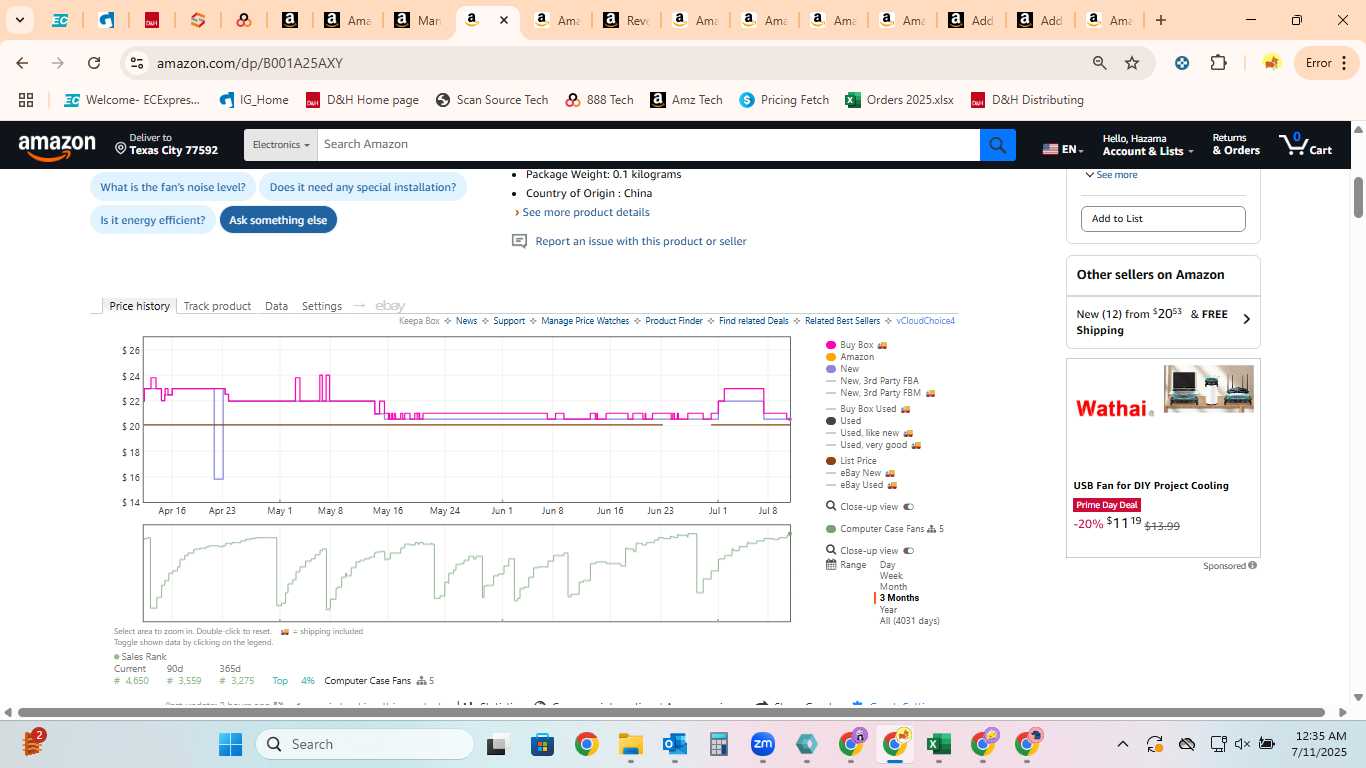Screen dimensions: 1366x768
Task: Open Microsoft Store from taskbar
Action: click(x=542, y=744)
